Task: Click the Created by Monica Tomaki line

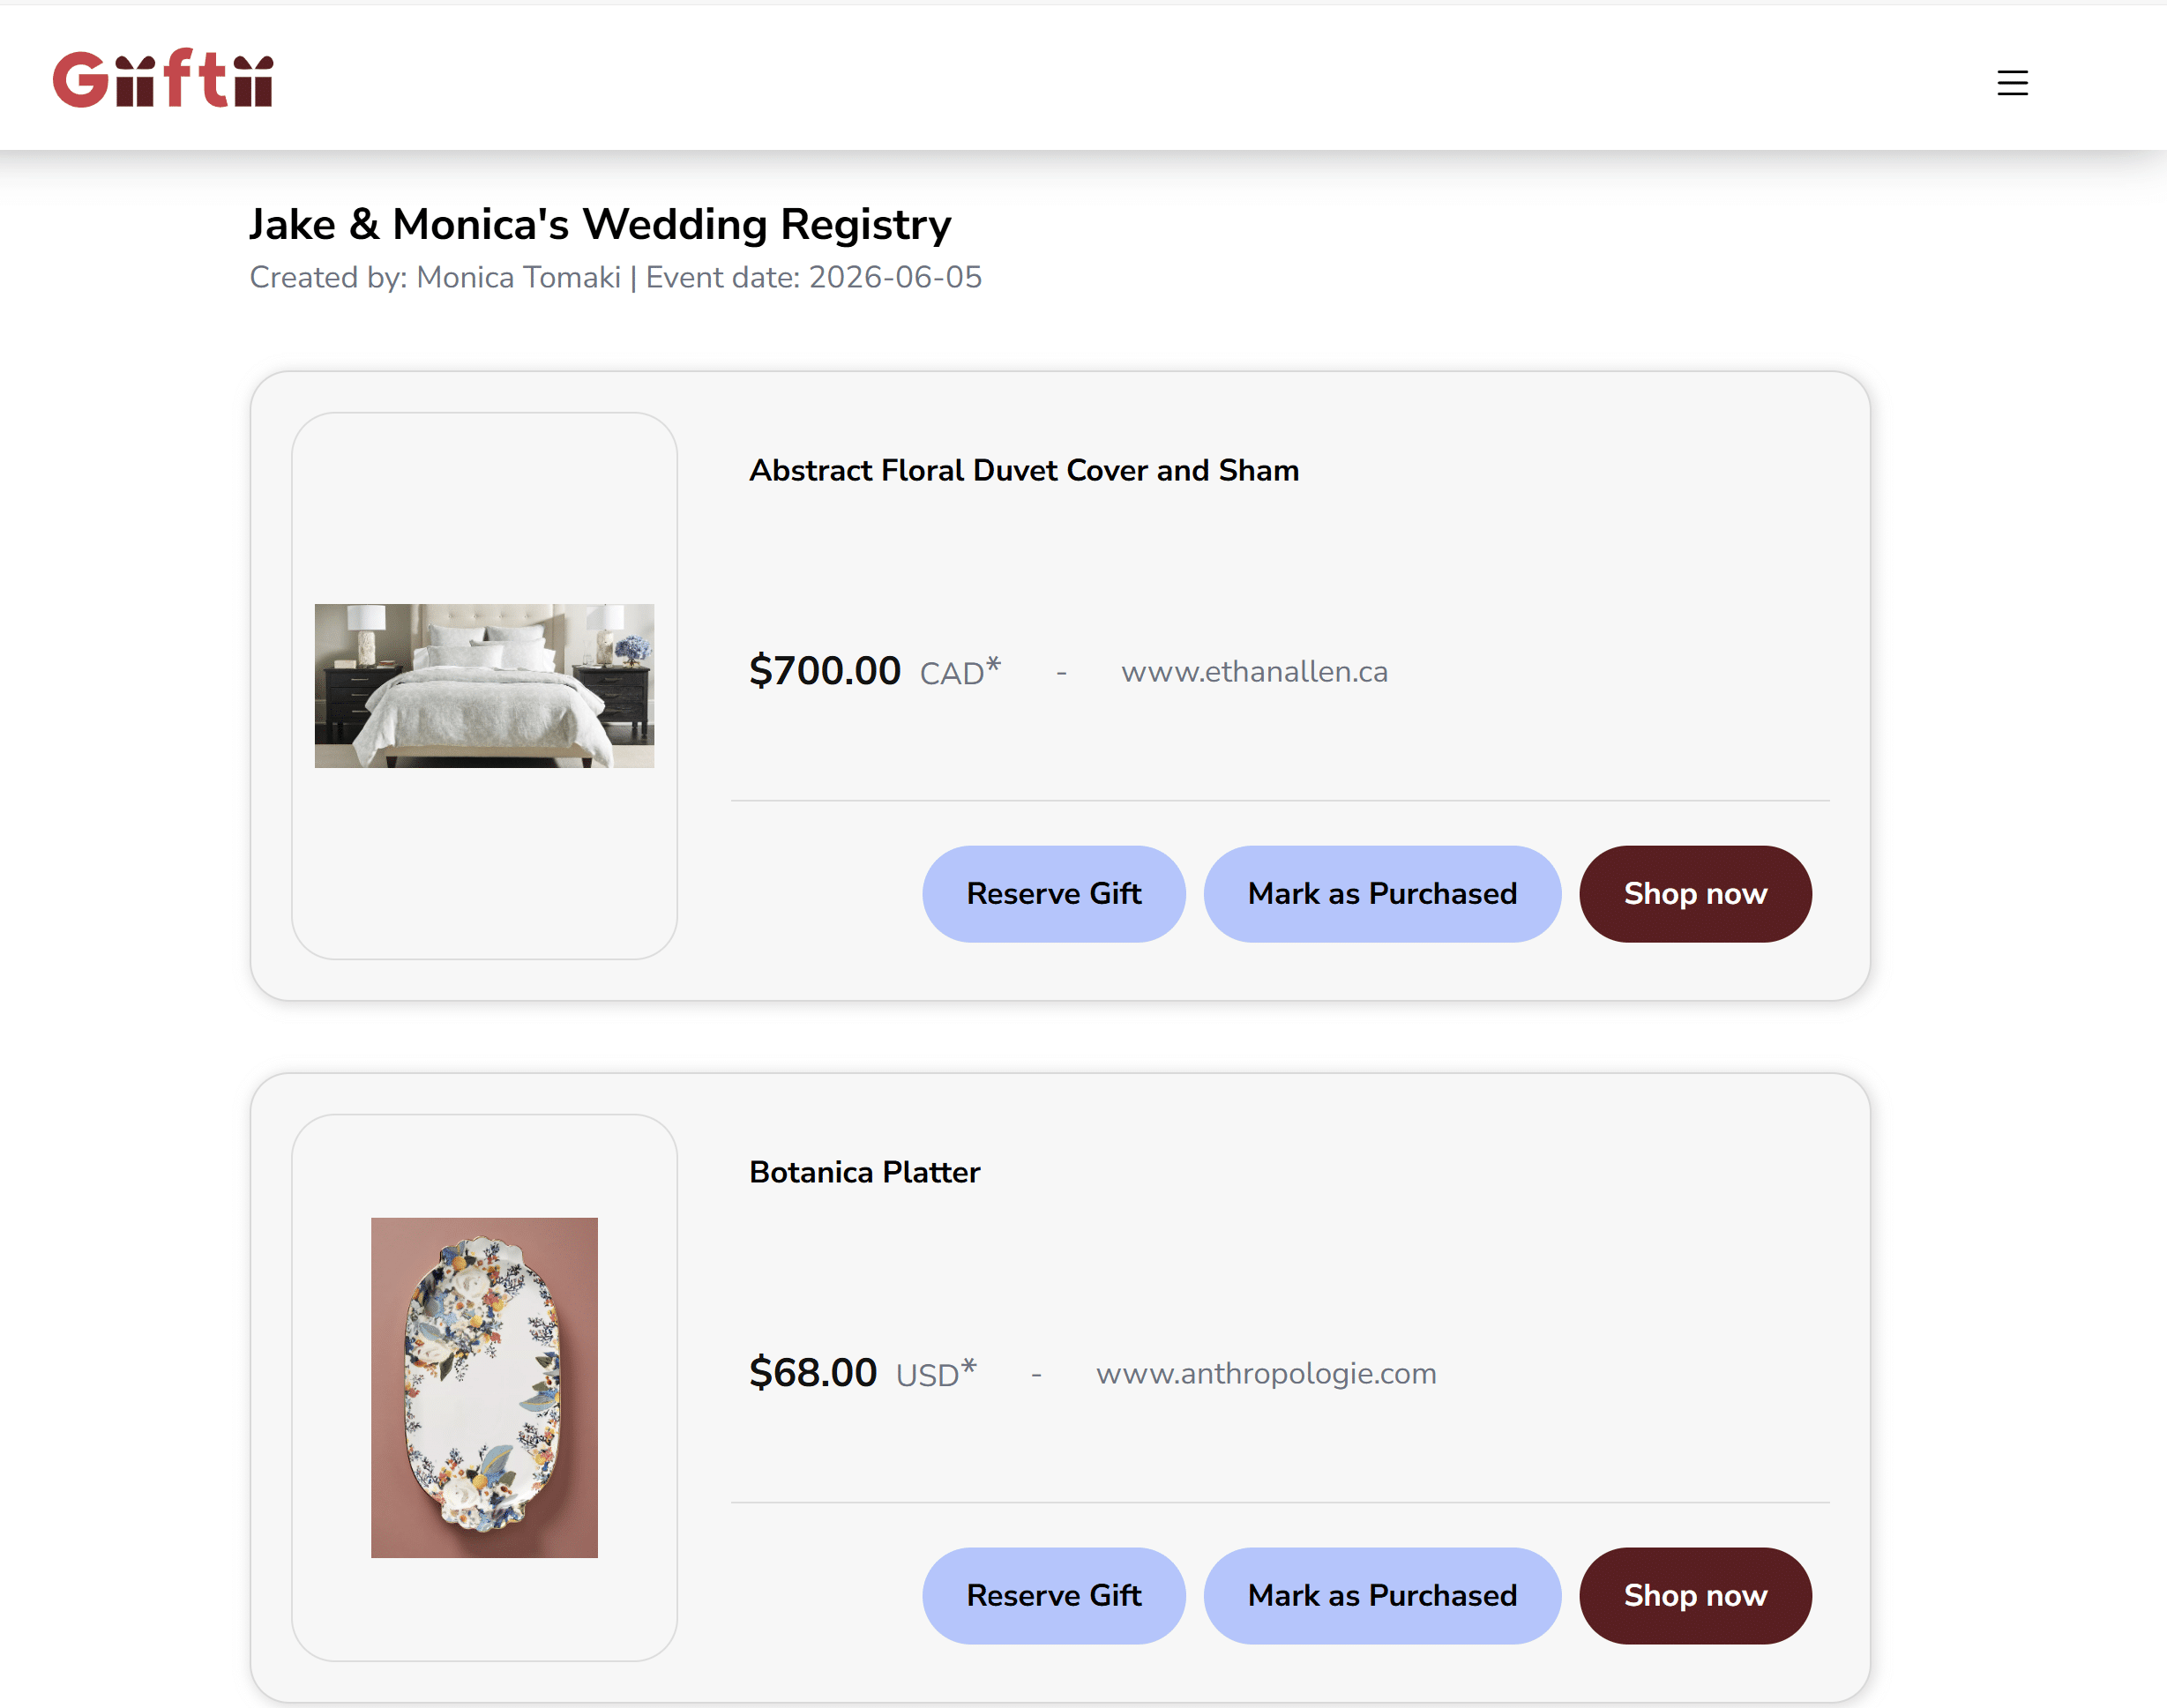Action: pos(615,277)
